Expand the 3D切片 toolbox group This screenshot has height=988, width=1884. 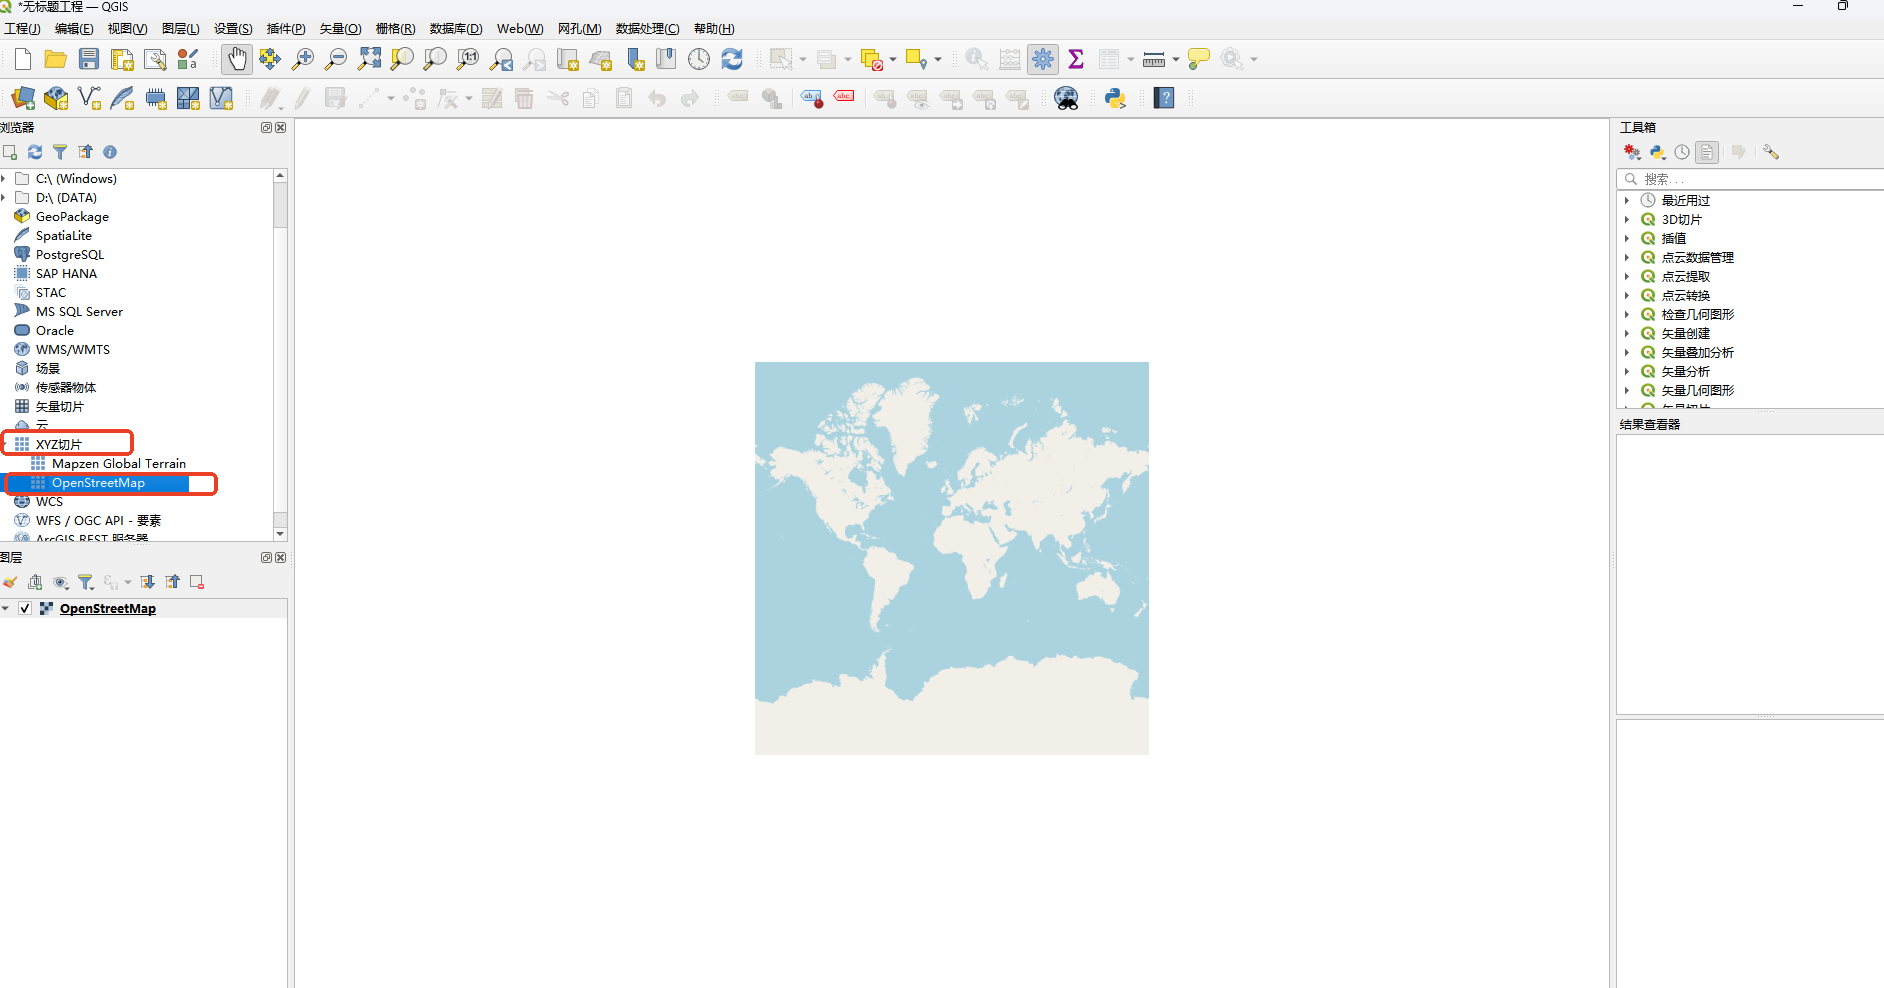tap(1627, 220)
